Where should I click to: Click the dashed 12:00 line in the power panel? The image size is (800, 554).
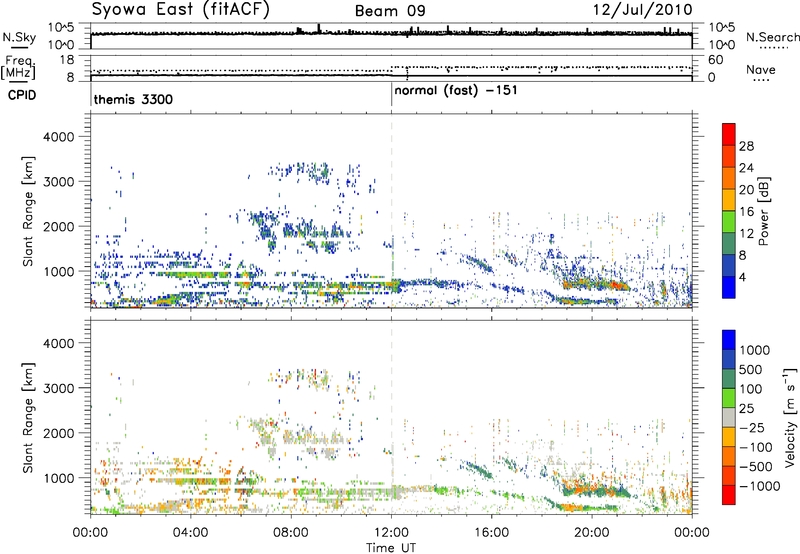click(391, 210)
